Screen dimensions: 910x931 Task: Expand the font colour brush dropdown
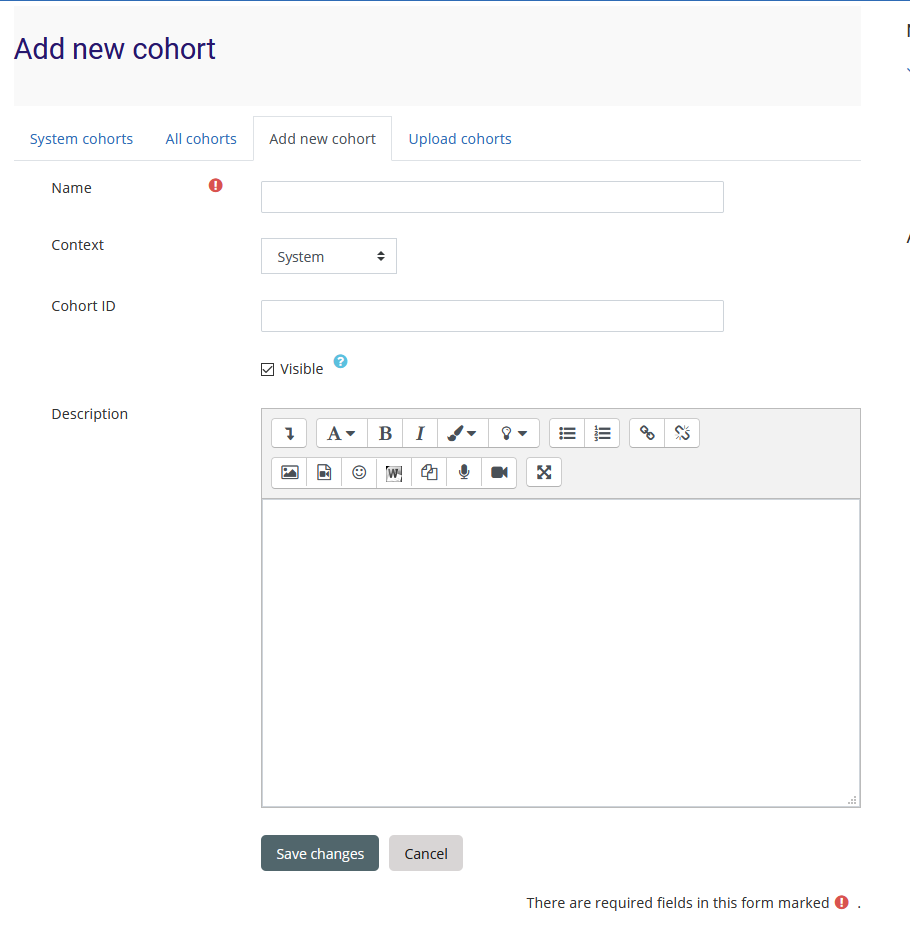coord(462,433)
